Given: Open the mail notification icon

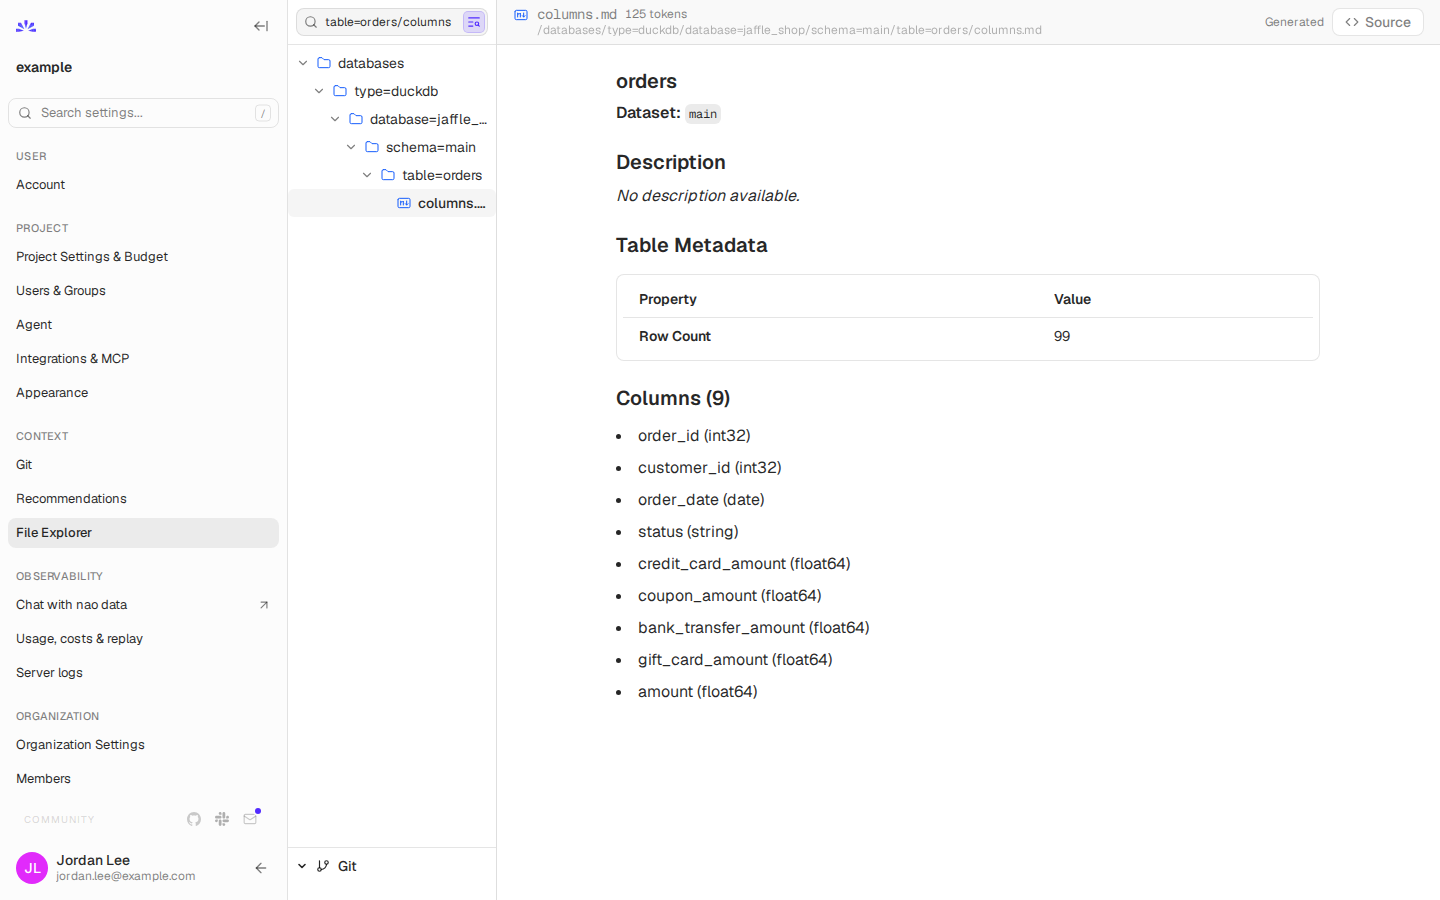Looking at the screenshot, I should (250, 819).
